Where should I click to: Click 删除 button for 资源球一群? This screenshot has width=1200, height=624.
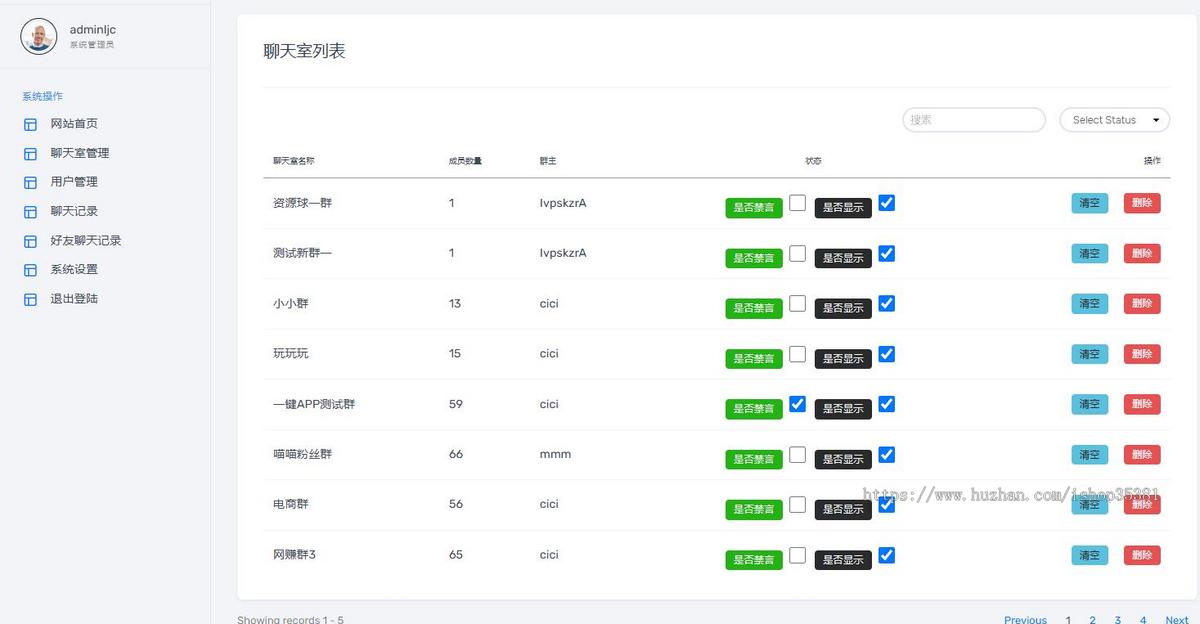point(1142,203)
